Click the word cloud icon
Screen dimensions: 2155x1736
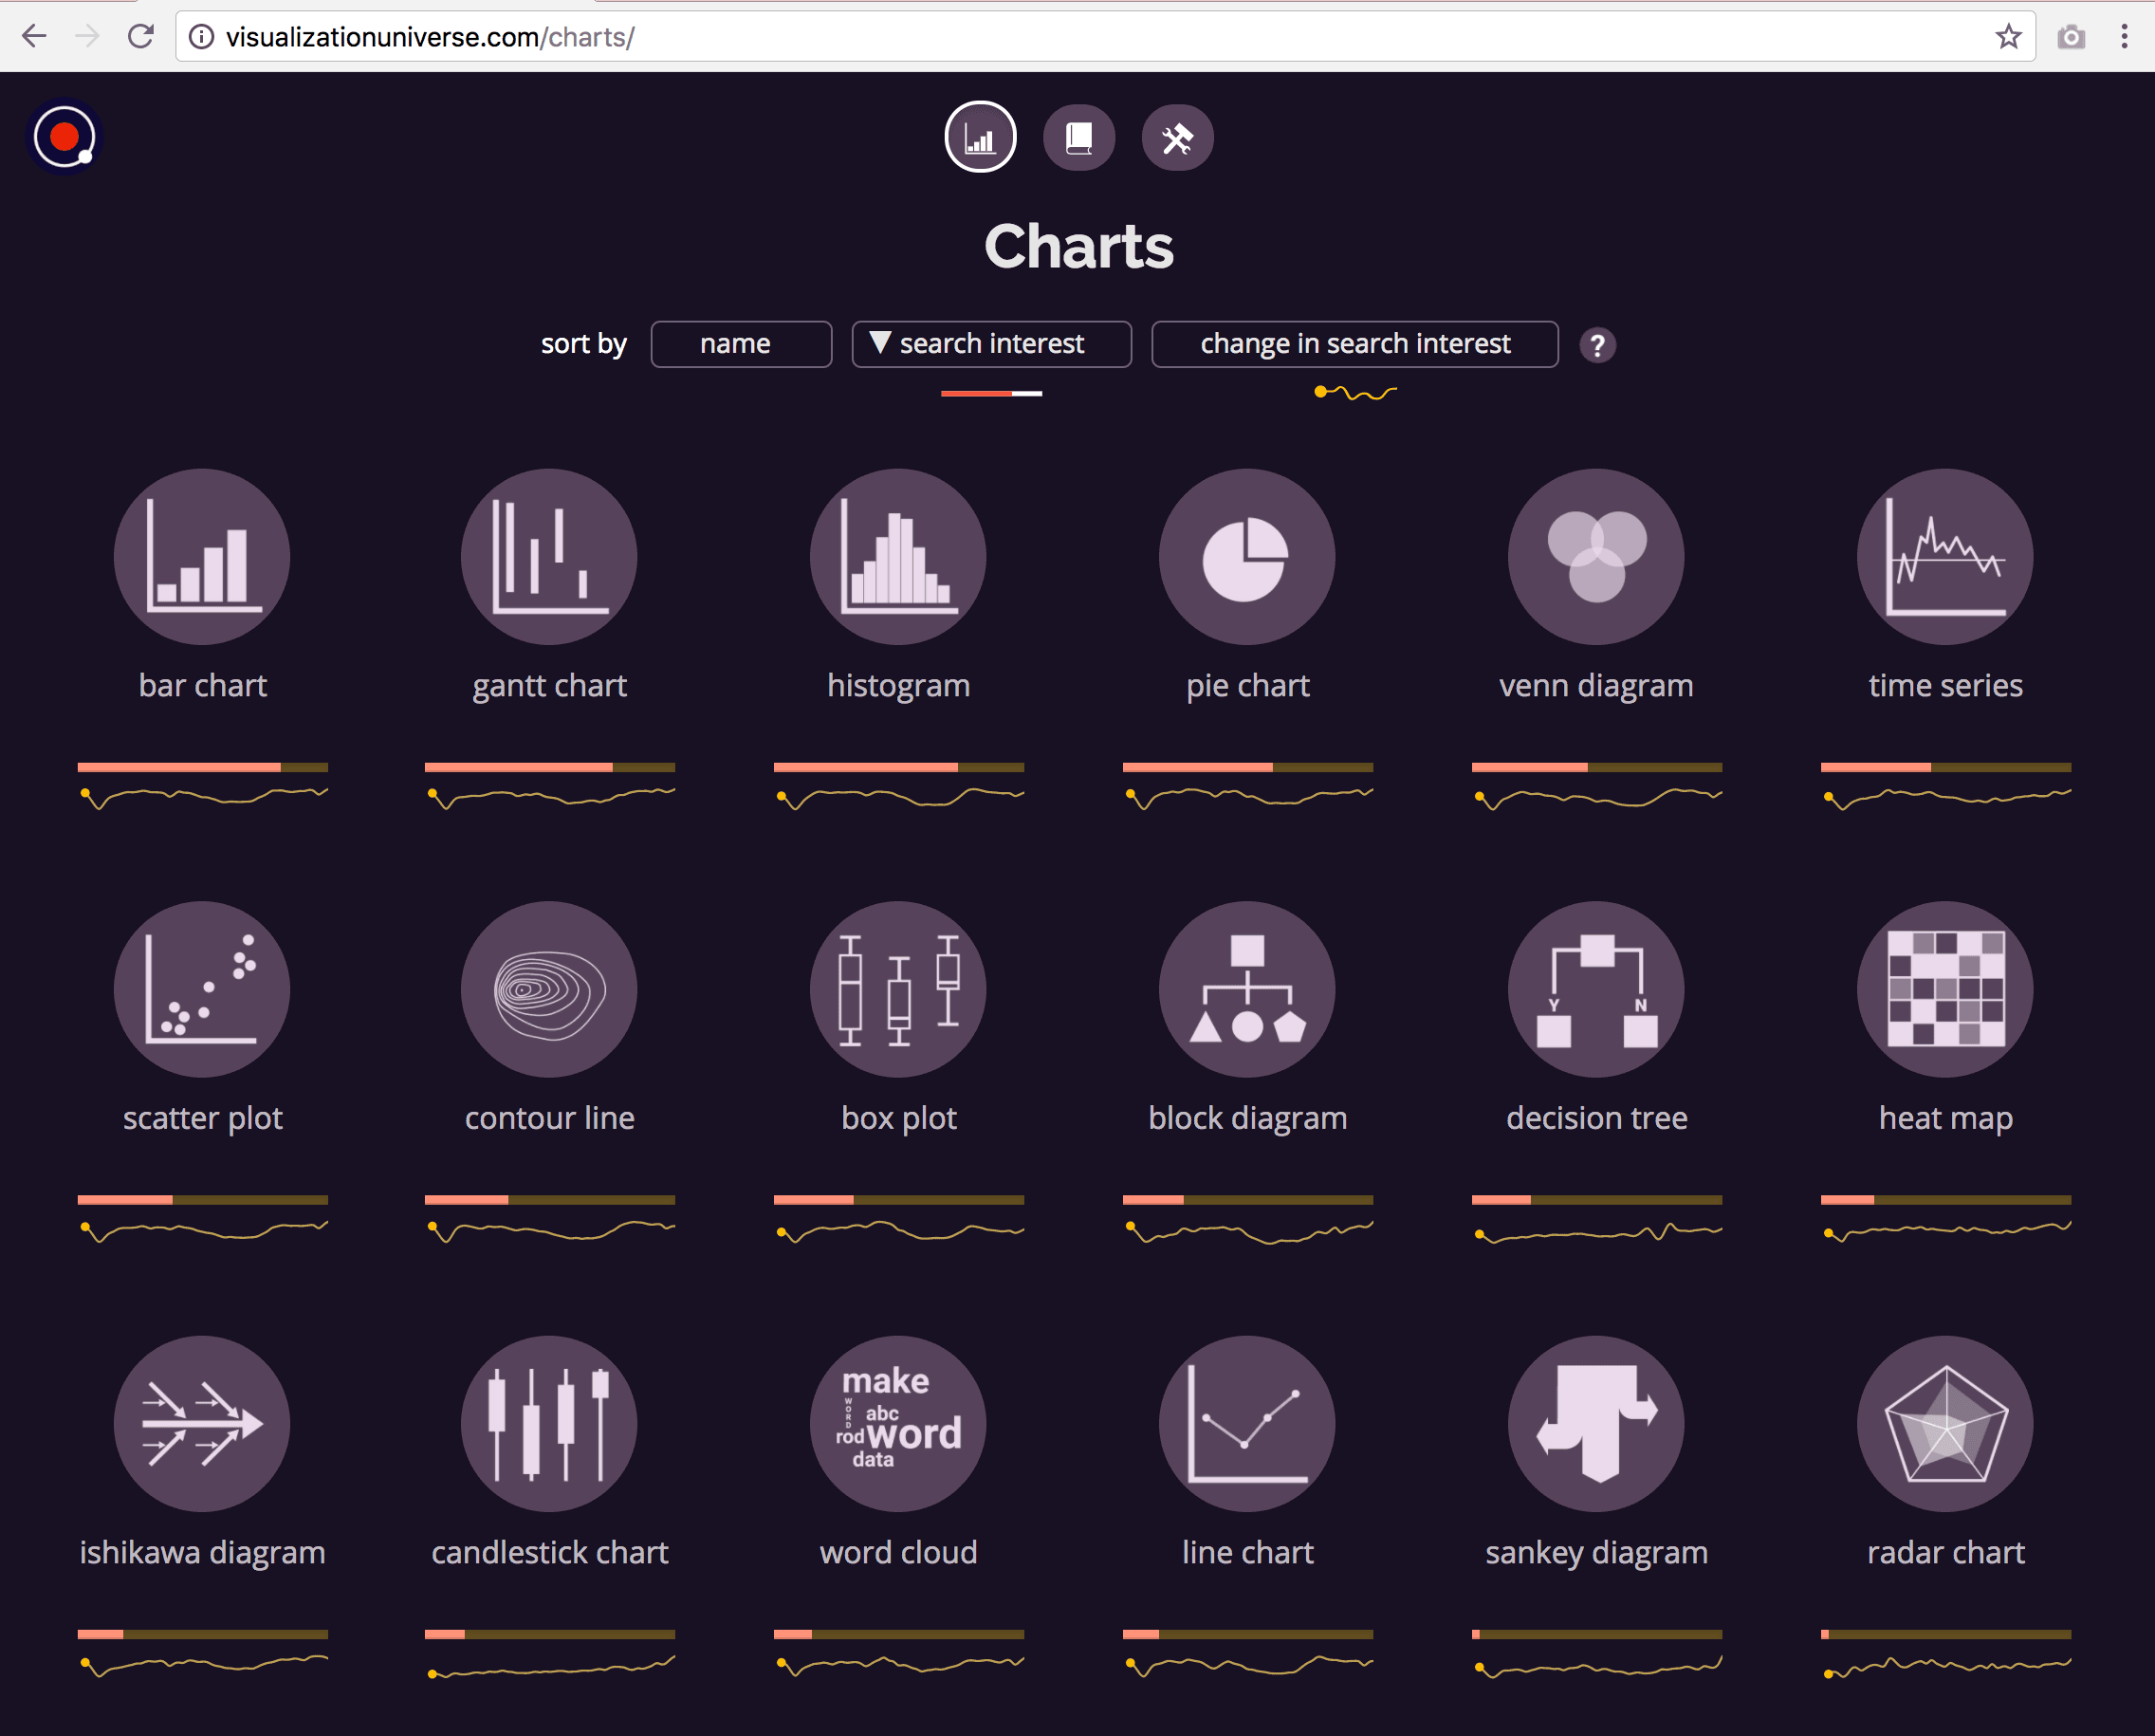click(x=898, y=1423)
